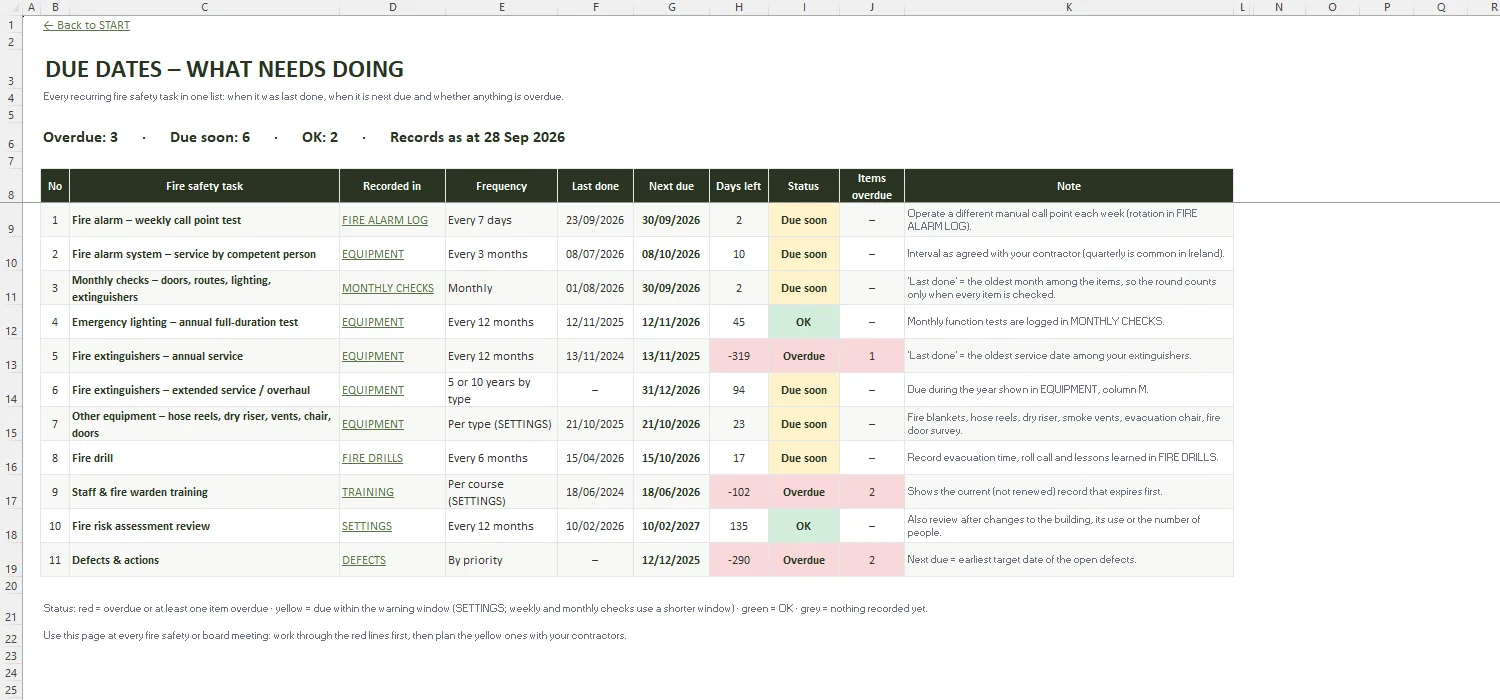The image size is (1500, 700).
Task: Click the 'Days left' header cell
Action: [x=739, y=186]
